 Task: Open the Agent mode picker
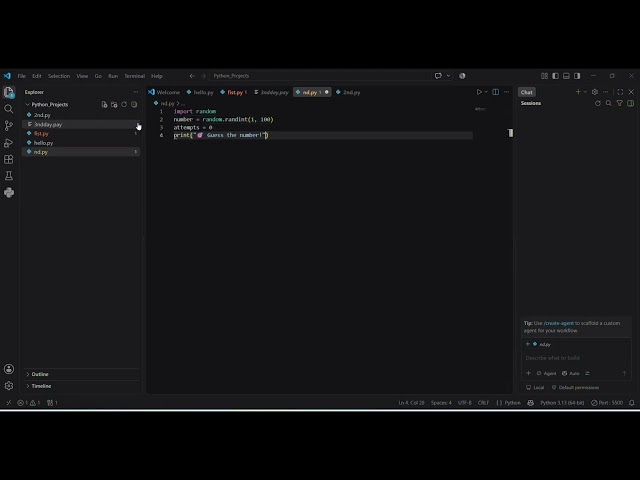(546, 373)
